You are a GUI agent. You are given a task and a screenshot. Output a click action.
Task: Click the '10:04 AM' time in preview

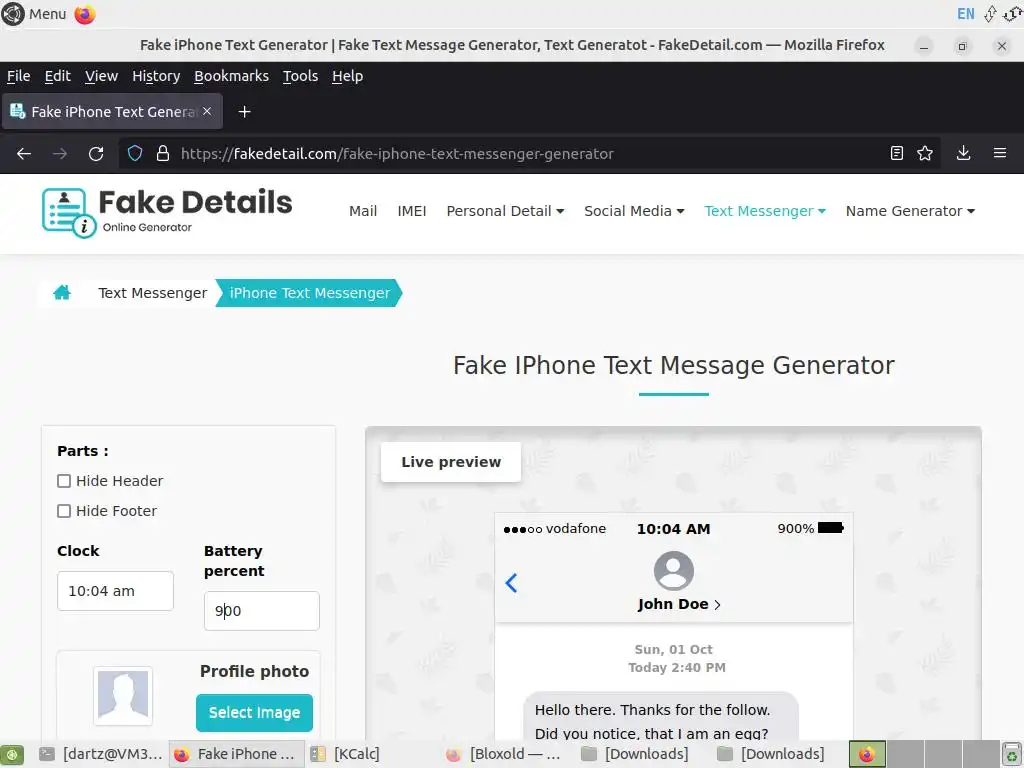(673, 529)
